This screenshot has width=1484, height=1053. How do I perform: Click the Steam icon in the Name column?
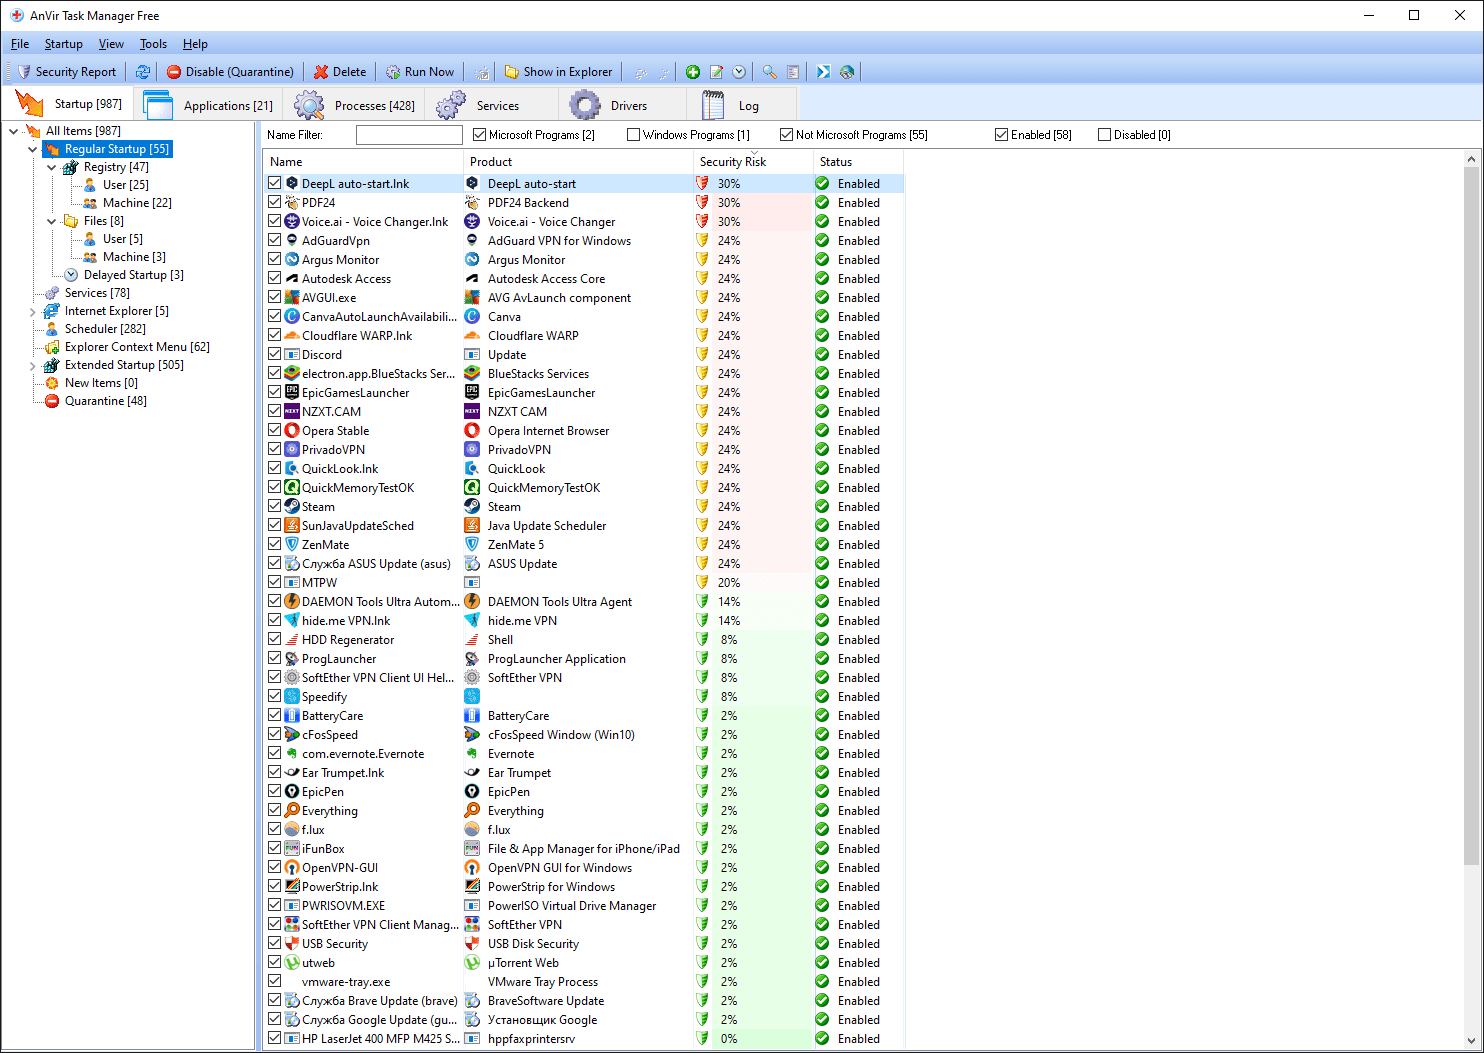click(x=292, y=506)
